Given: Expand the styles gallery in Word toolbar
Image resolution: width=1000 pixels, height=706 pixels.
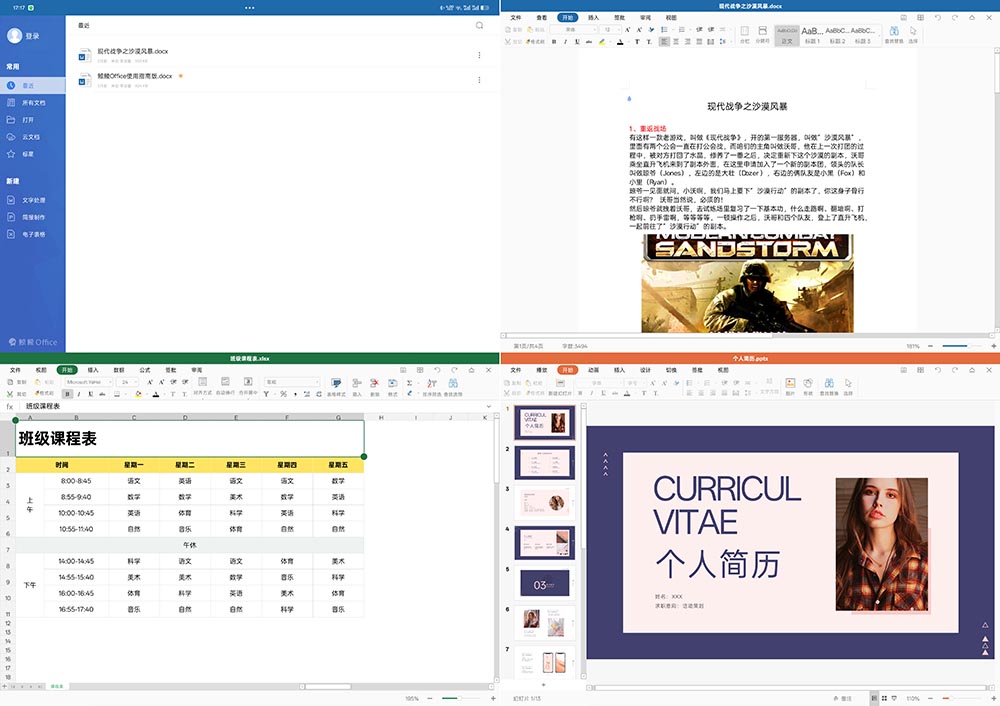Looking at the screenshot, I should pyautogui.click(x=881, y=35).
